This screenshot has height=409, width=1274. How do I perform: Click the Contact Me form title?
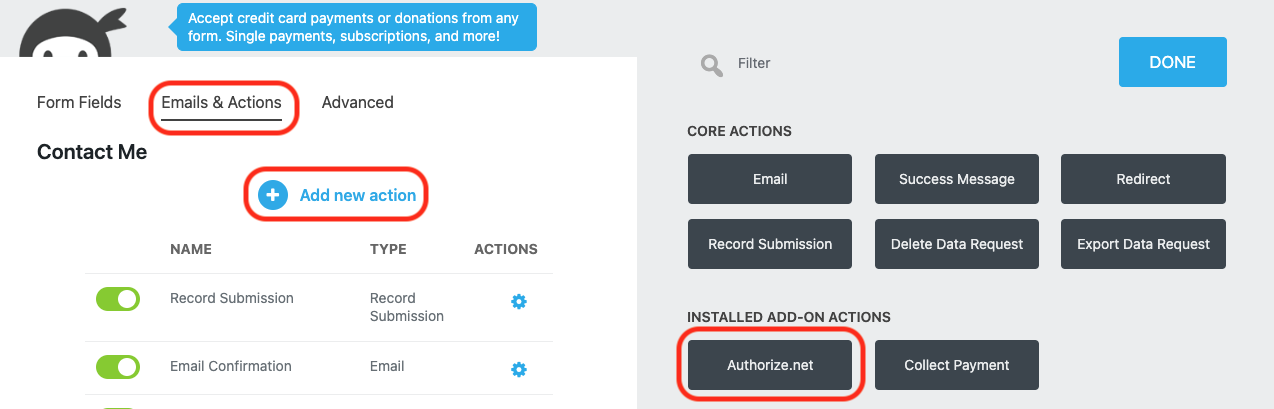click(92, 152)
